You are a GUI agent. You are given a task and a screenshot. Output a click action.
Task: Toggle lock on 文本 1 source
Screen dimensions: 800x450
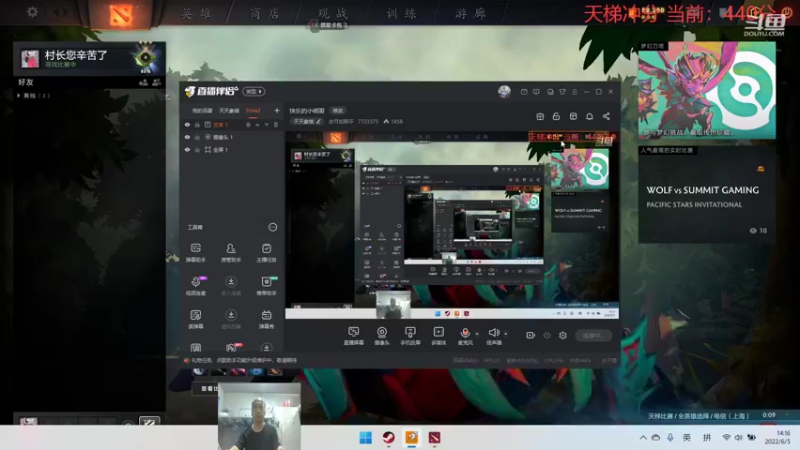pyautogui.click(x=197, y=124)
